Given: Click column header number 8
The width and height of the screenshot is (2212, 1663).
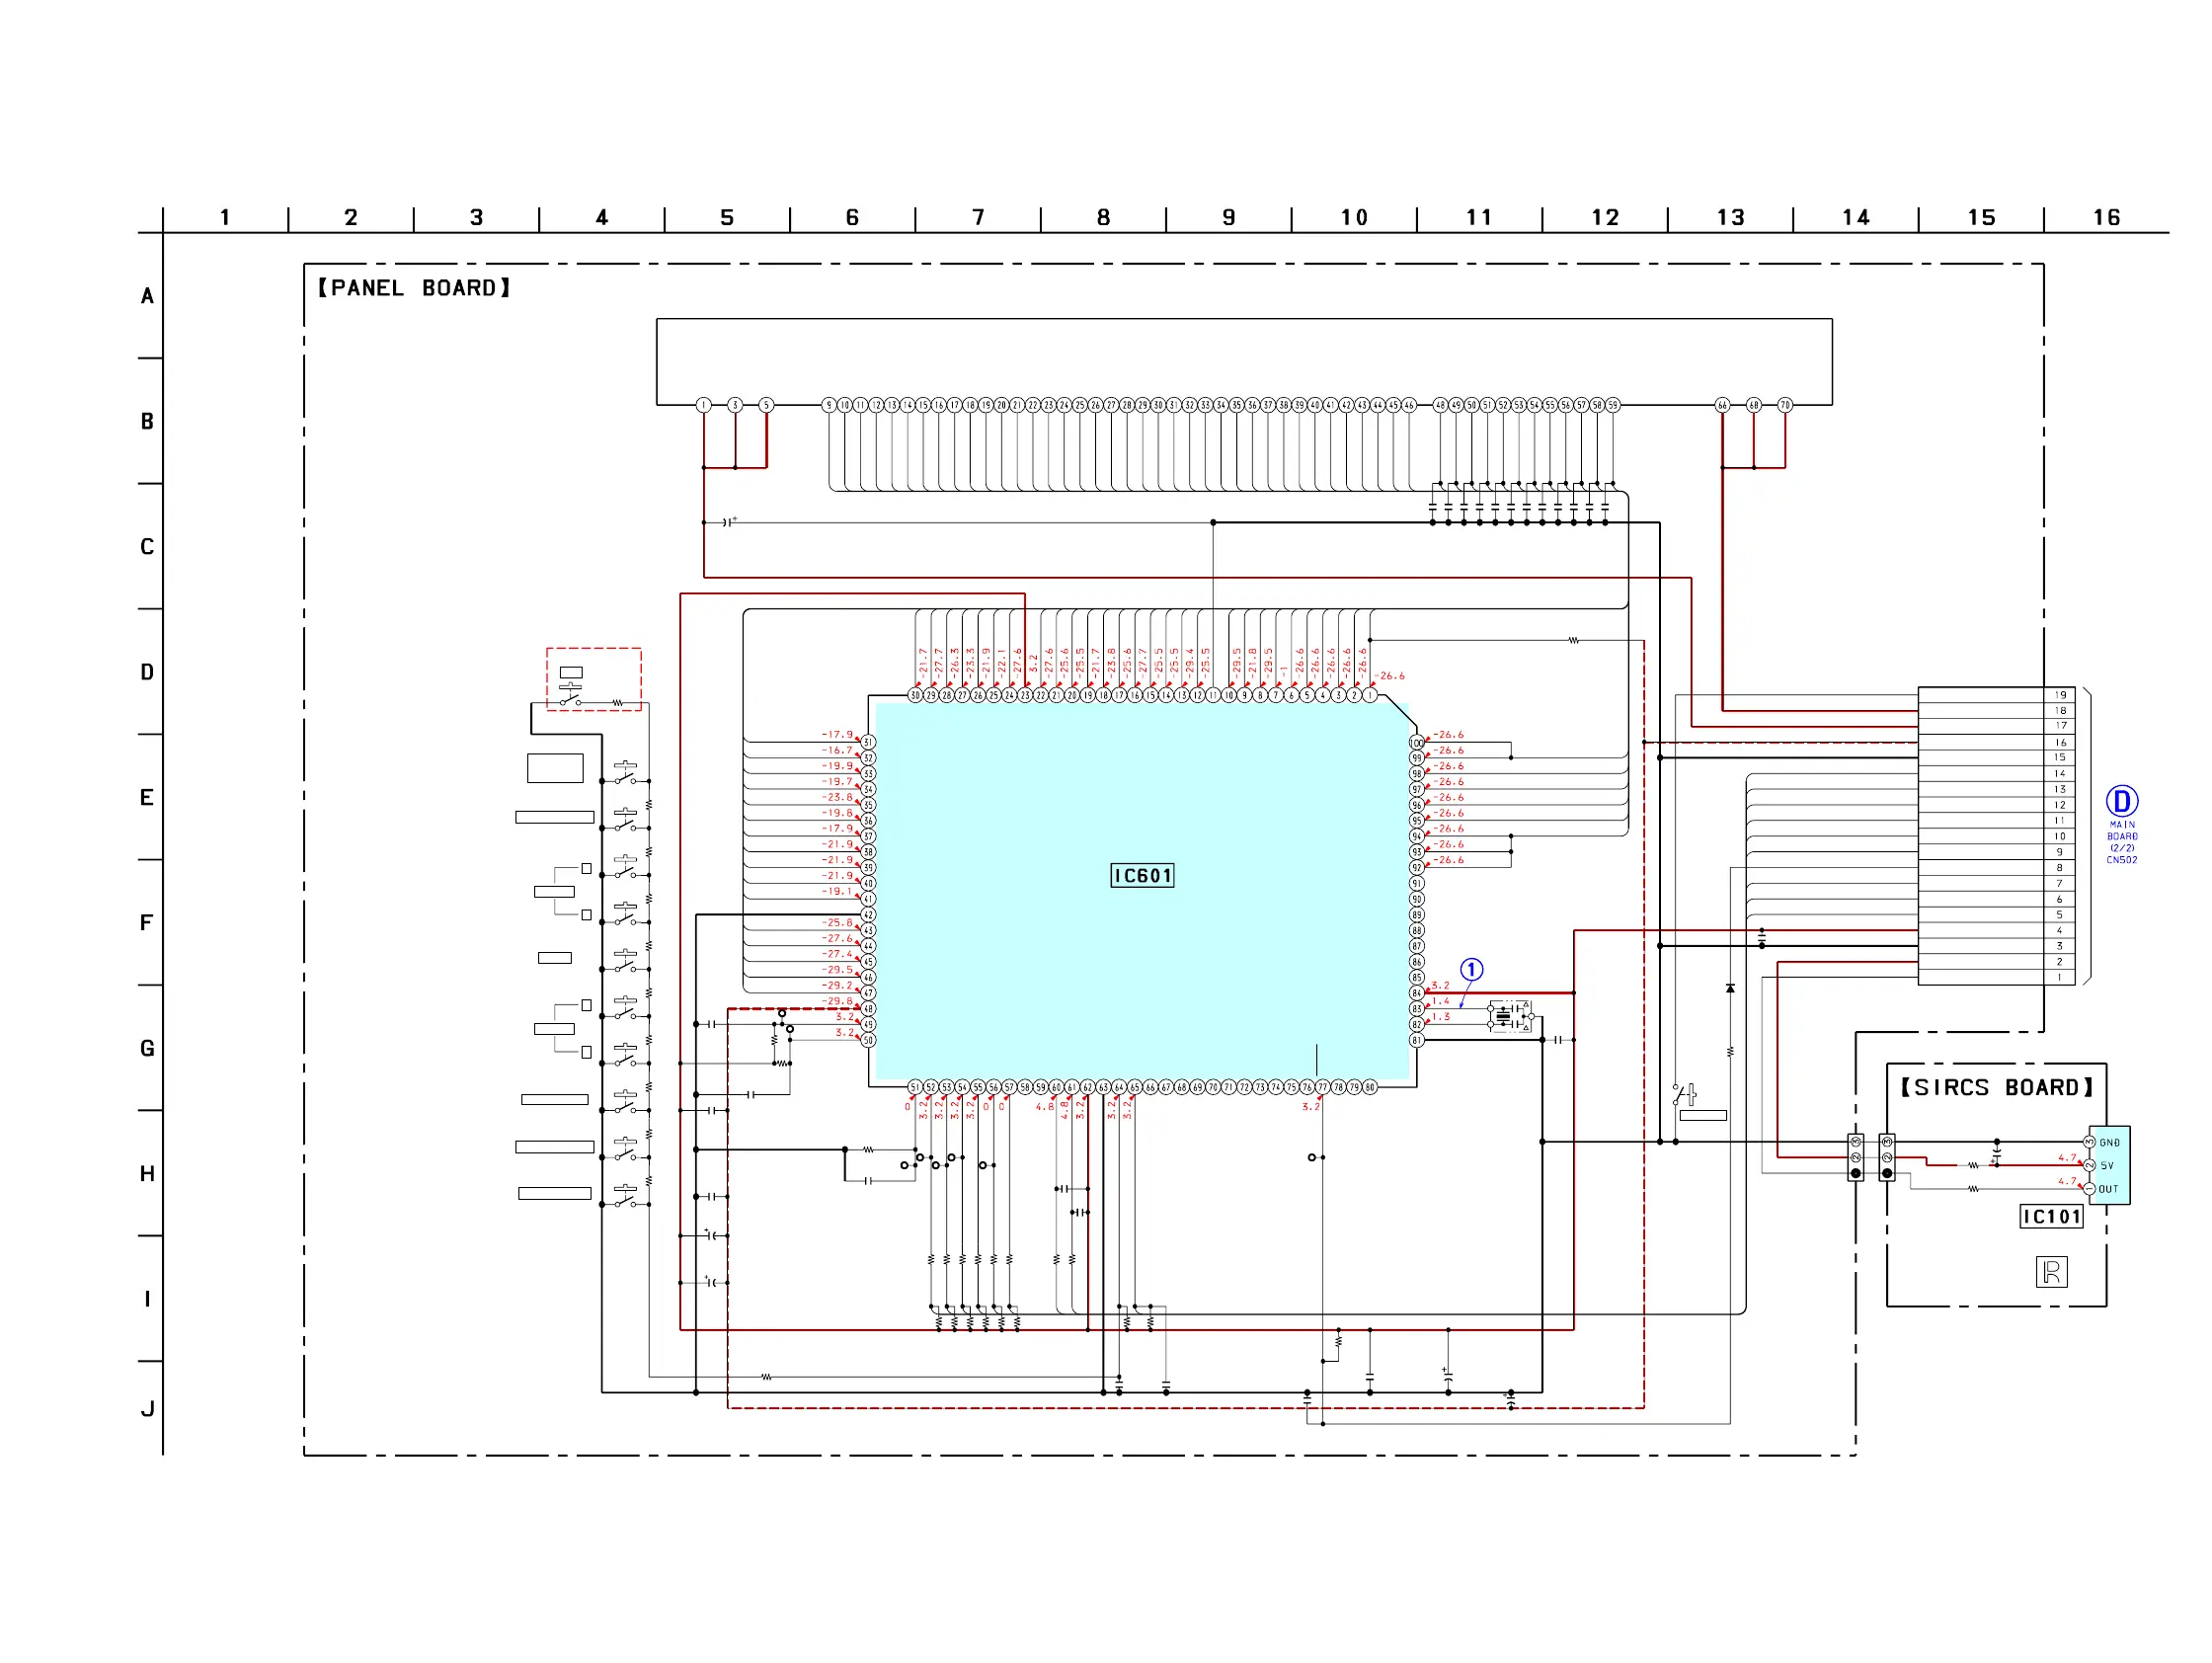Looking at the screenshot, I should click(x=1103, y=218).
